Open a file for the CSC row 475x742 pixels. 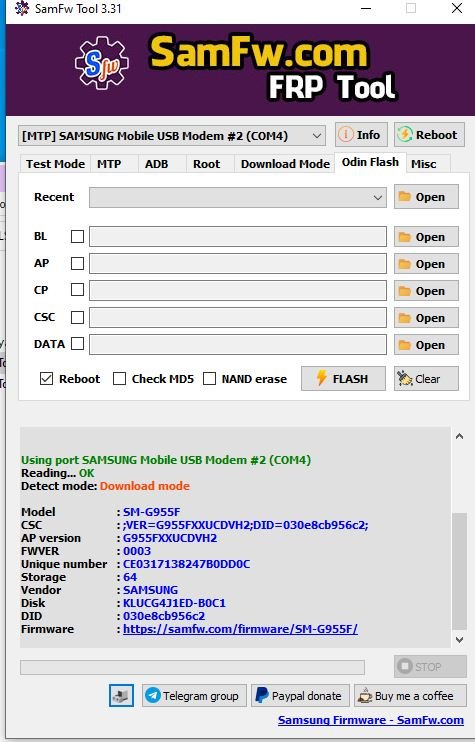[x=426, y=318]
